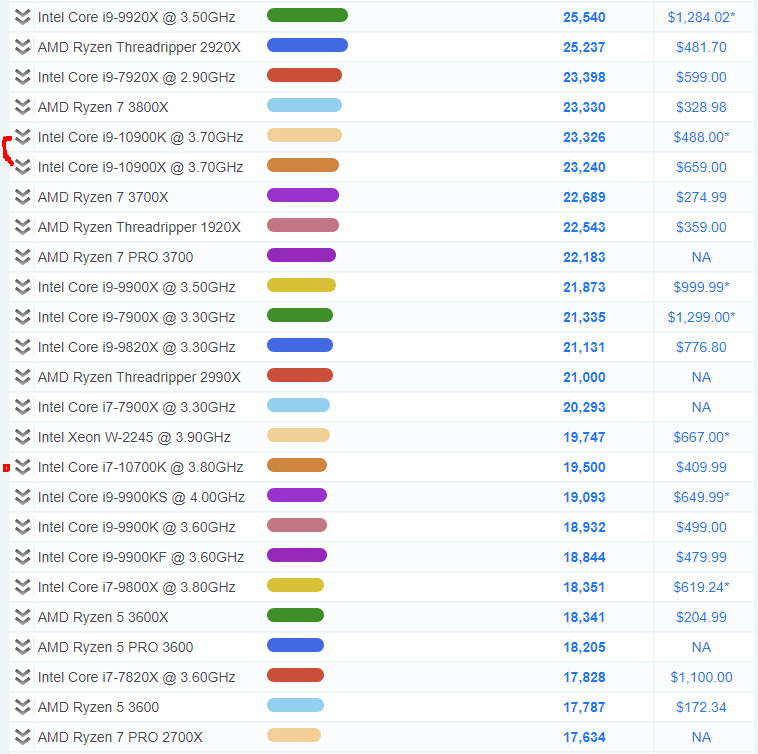Image resolution: width=758 pixels, height=754 pixels.
Task: Click the score 18,341
Action: point(584,617)
